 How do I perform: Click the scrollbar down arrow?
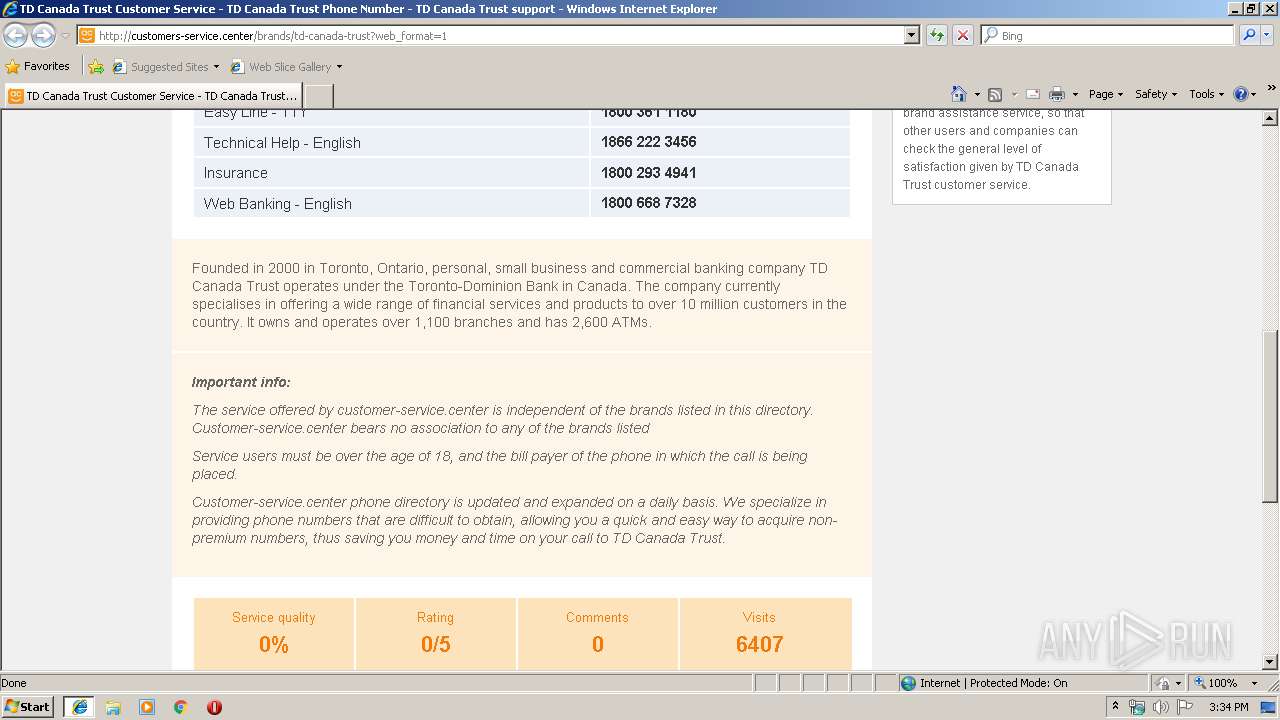click(1270, 662)
